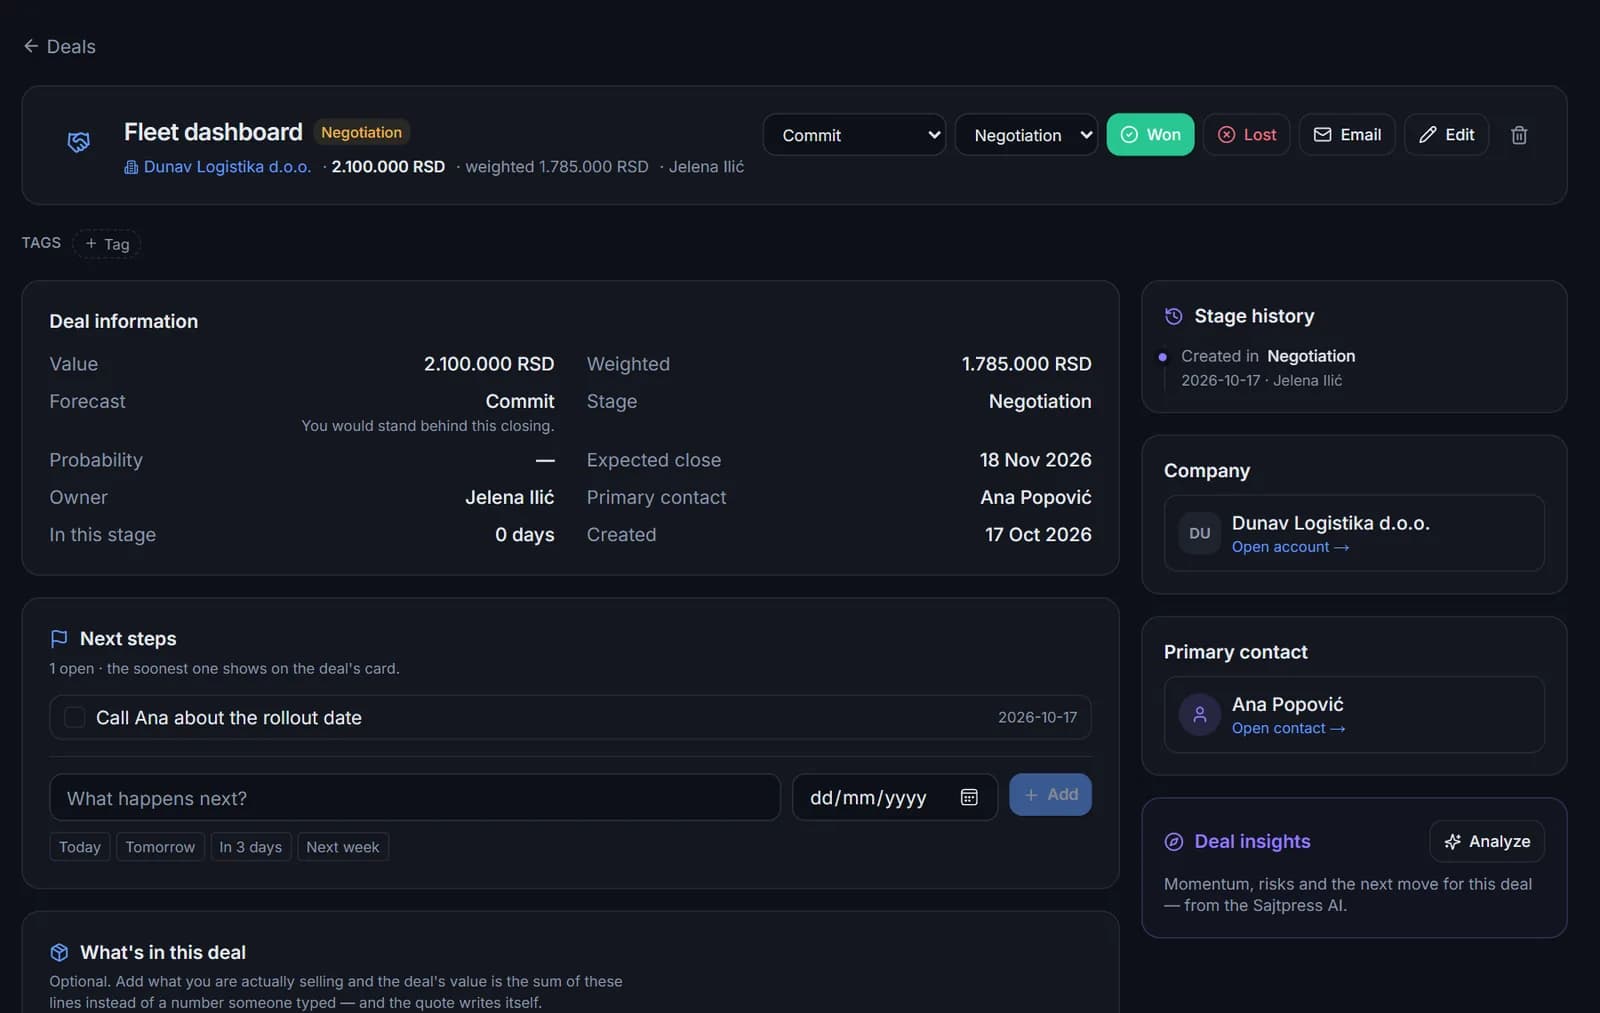Open the Commit forecast dropdown
Viewport: 1600px width, 1013px height.
tap(854, 135)
